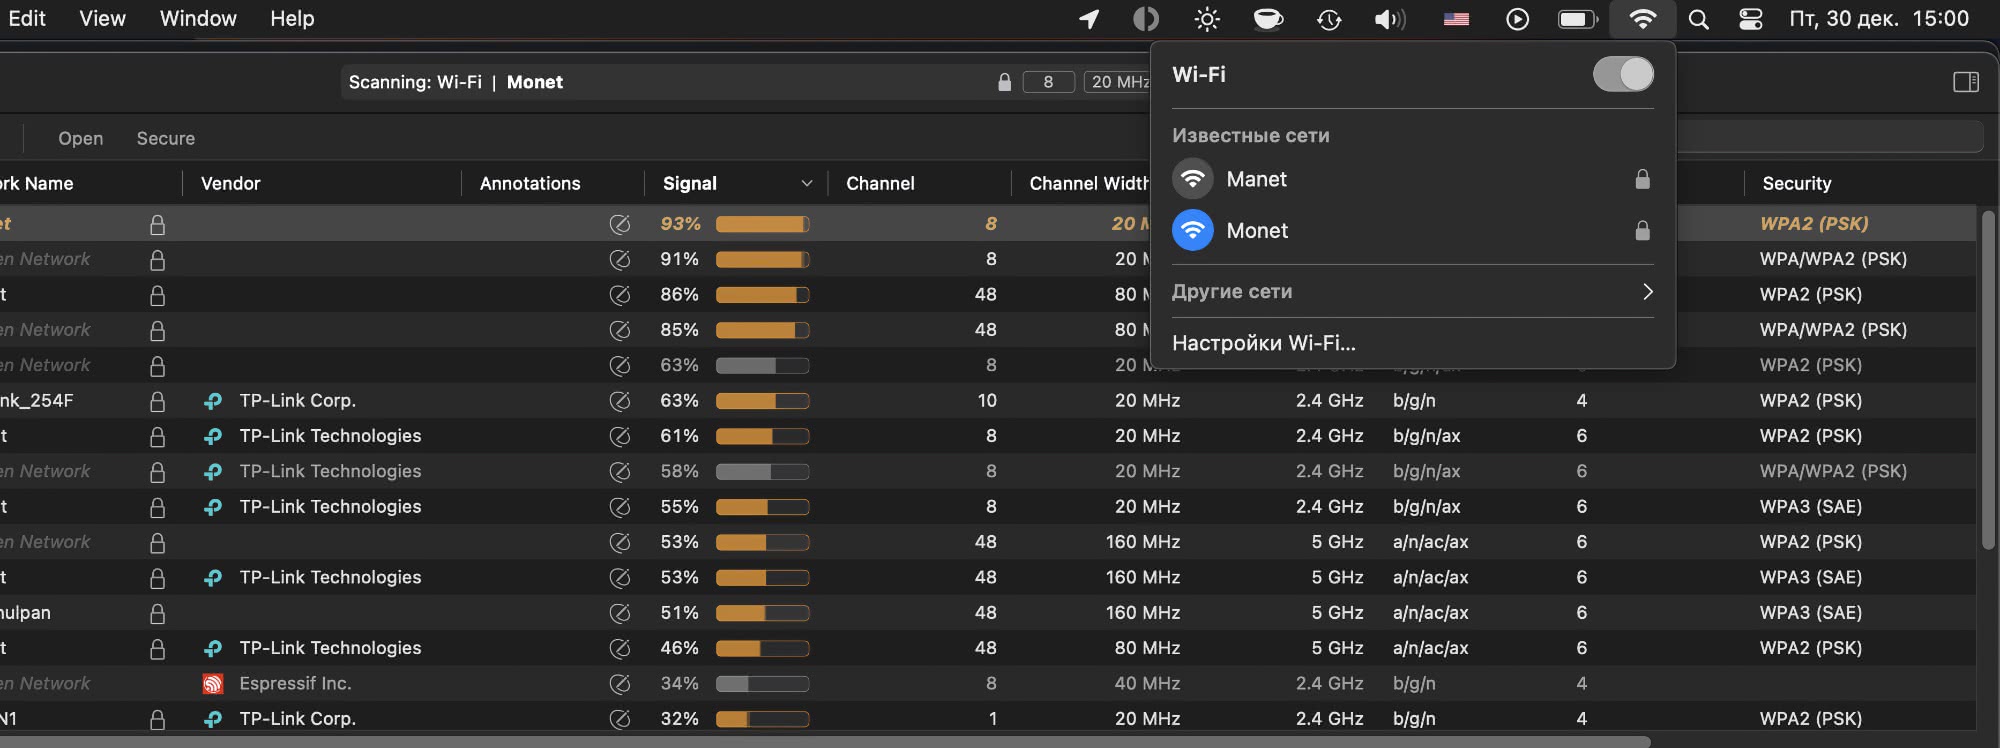Click the half-circle contrast menu bar icon
Image resolution: width=2000 pixels, height=748 pixels.
pos(1146,19)
